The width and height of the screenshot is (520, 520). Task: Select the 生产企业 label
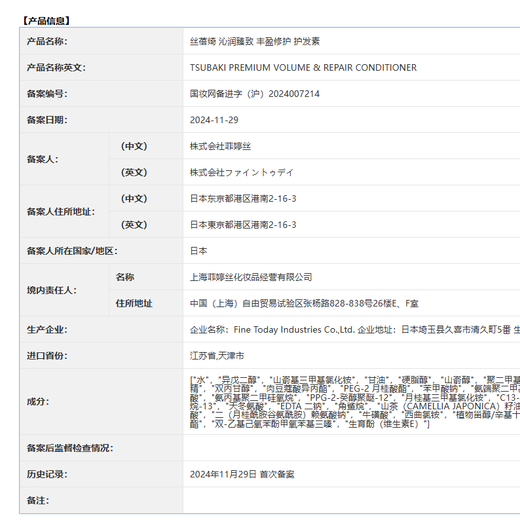pyautogui.click(x=47, y=330)
